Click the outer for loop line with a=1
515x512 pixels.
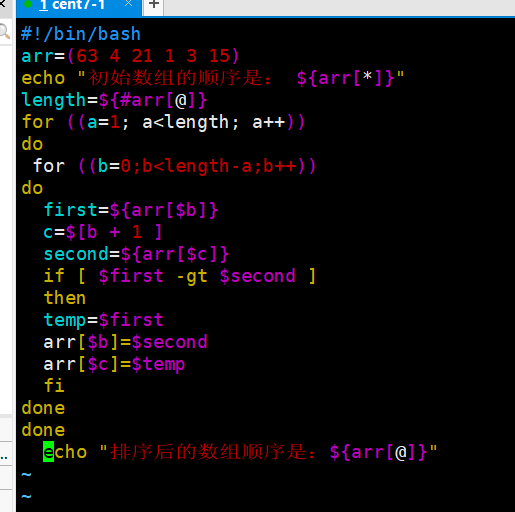163,122
